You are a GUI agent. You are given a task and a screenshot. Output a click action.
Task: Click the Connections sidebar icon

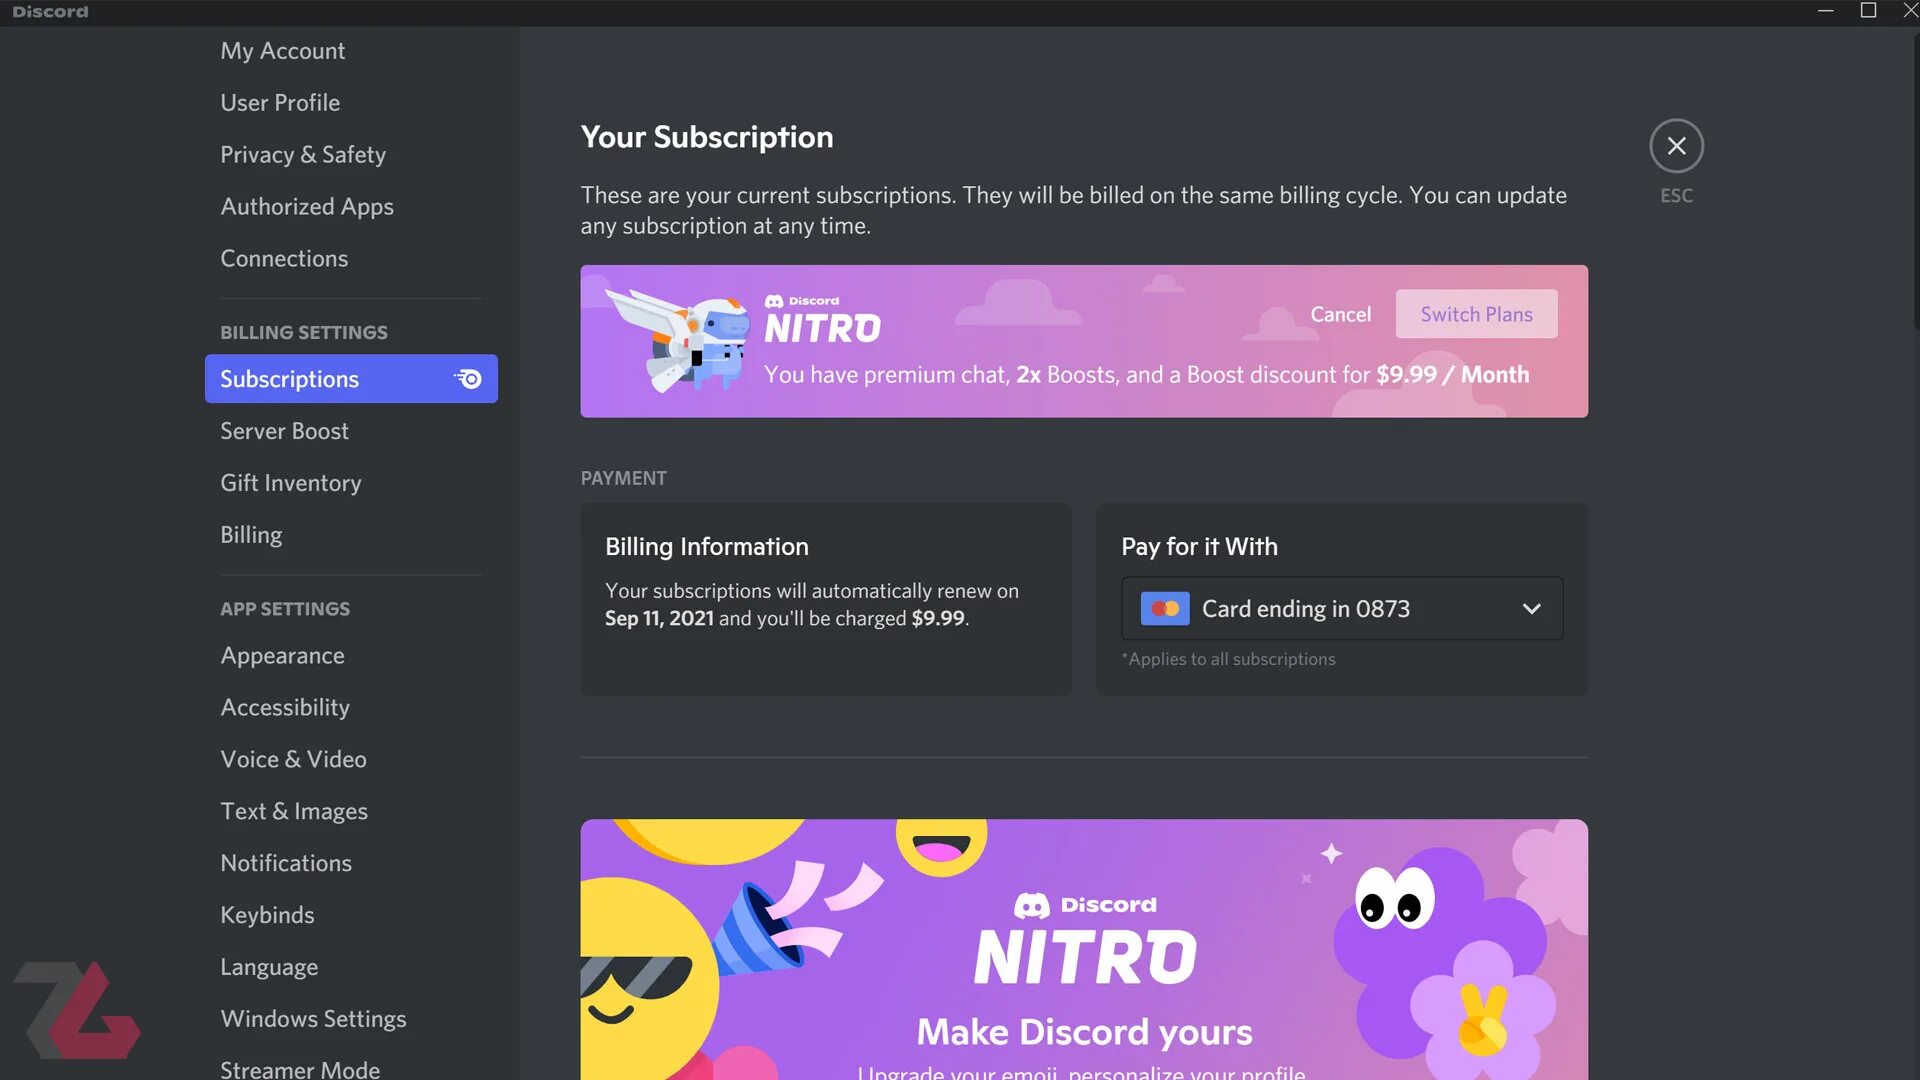click(x=282, y=258)
